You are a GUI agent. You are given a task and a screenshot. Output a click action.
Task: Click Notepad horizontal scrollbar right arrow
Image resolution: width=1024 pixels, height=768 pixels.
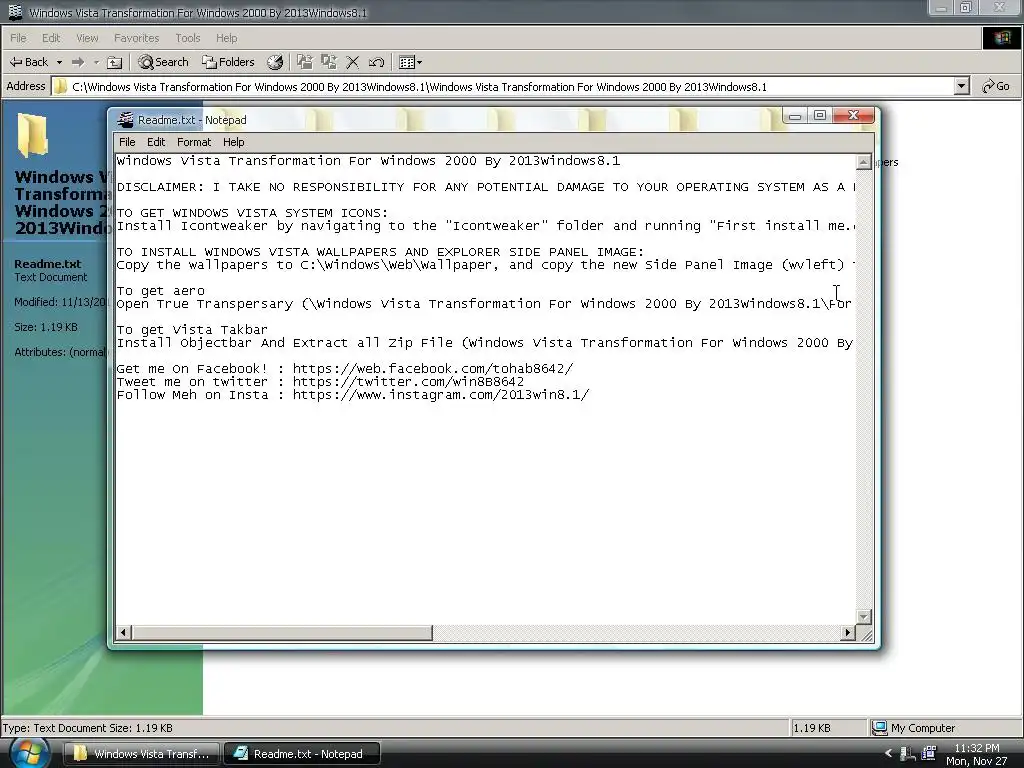click(x=848, y=632)
